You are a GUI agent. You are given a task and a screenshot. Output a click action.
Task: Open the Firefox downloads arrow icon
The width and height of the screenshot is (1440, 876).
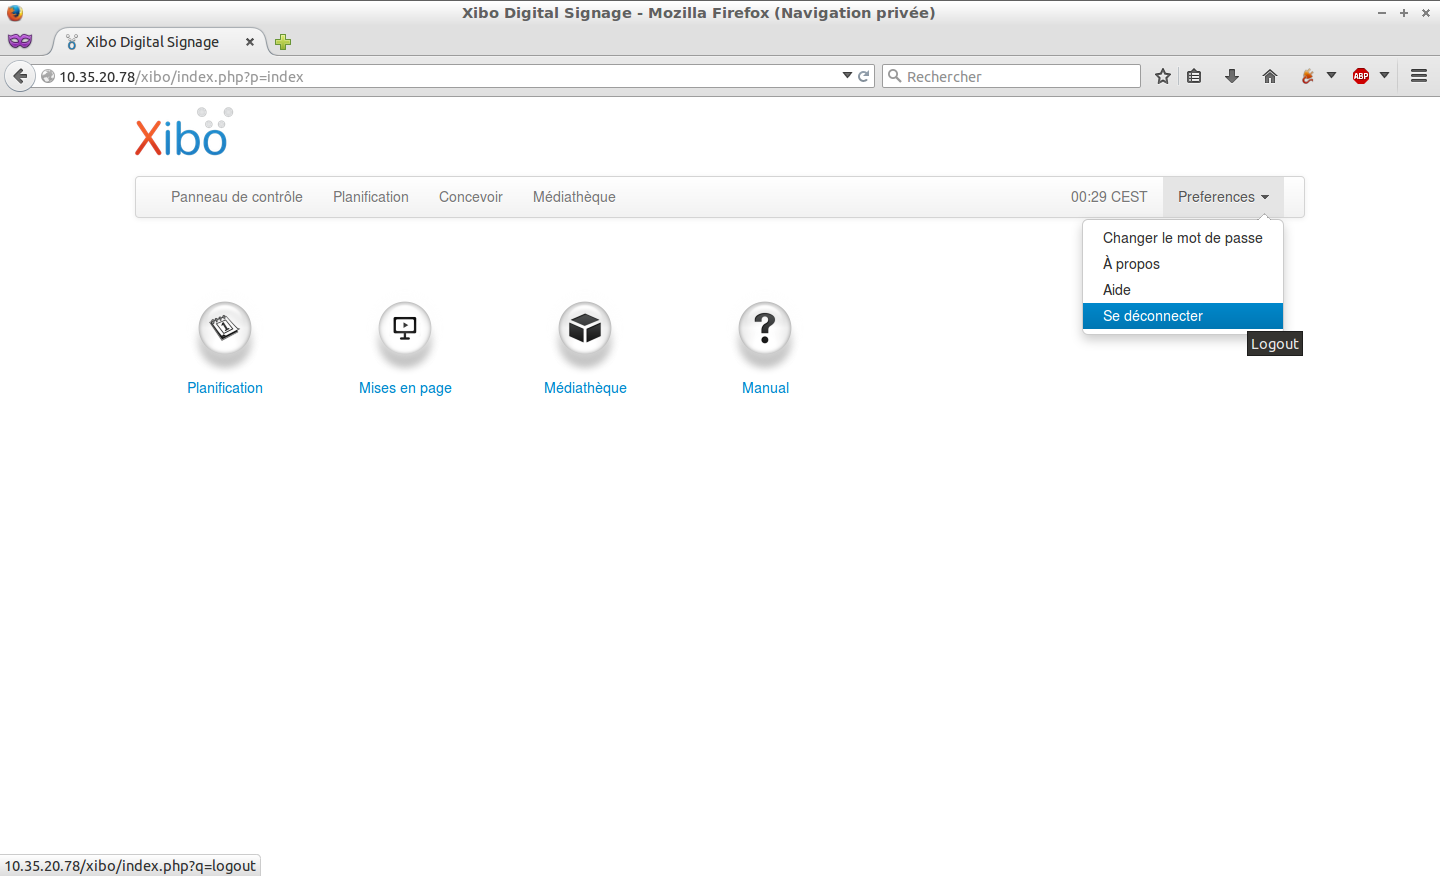1232,76
